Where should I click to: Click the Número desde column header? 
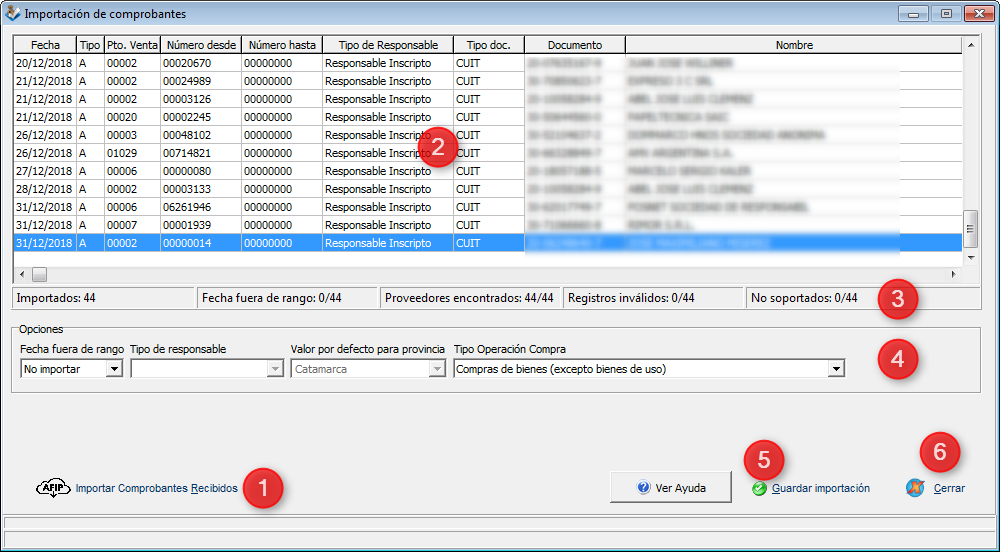click(x=201, y=45)
